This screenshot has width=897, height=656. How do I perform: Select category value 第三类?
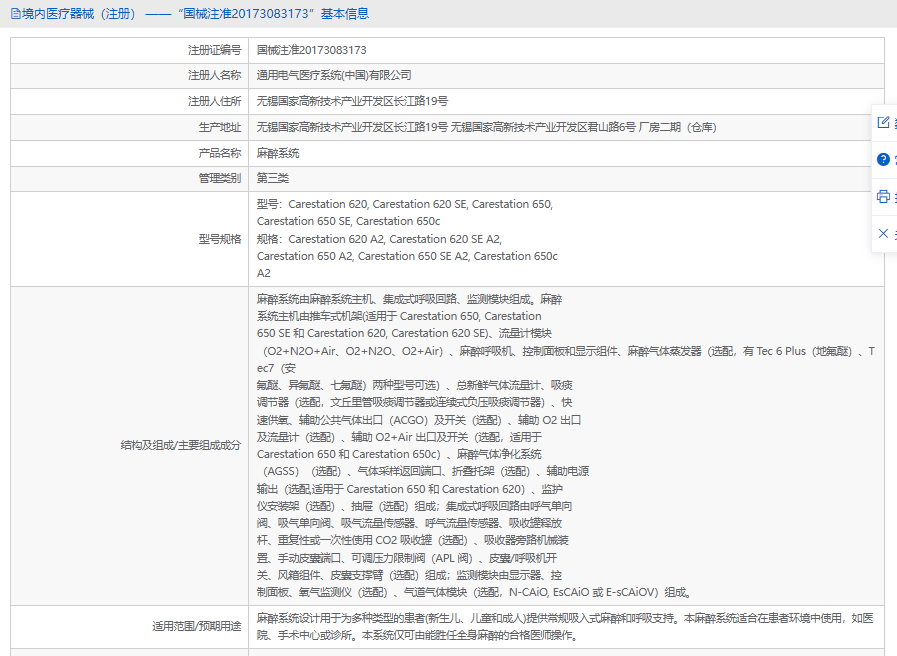[273, 178]
